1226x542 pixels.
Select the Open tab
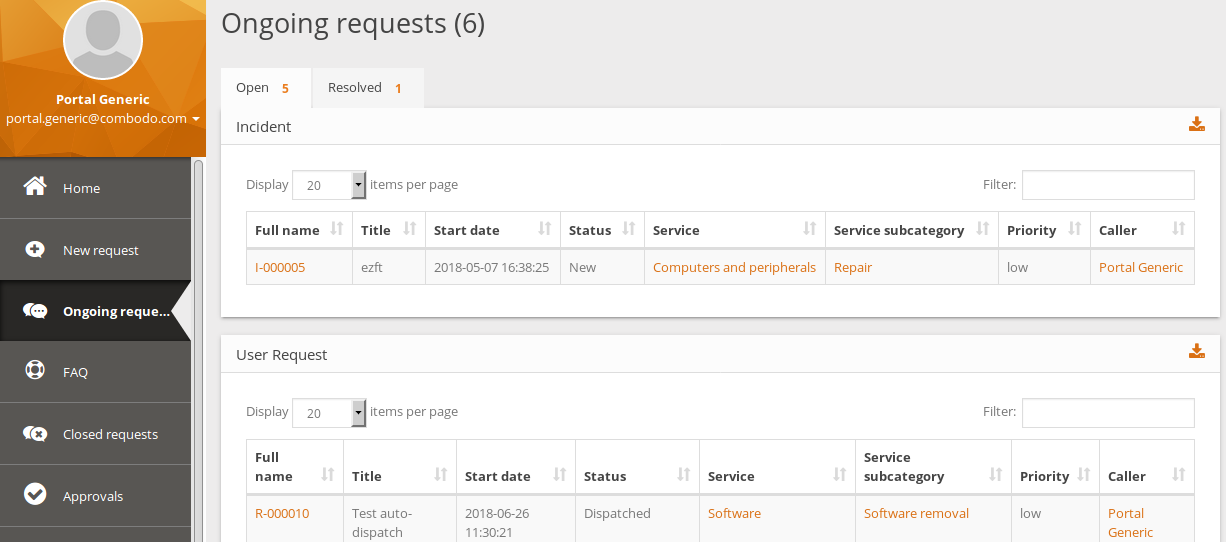[264, 88]
